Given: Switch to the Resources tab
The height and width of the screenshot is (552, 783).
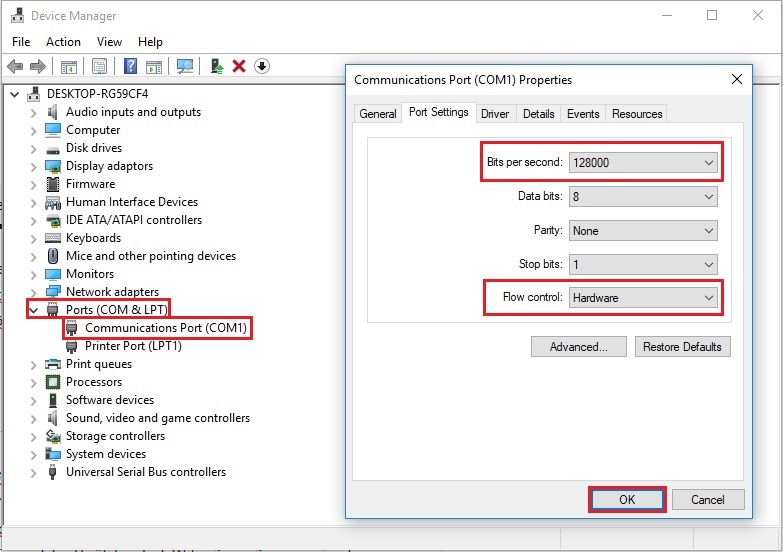Looking at the screenshot, I should [x=637, y=114].
